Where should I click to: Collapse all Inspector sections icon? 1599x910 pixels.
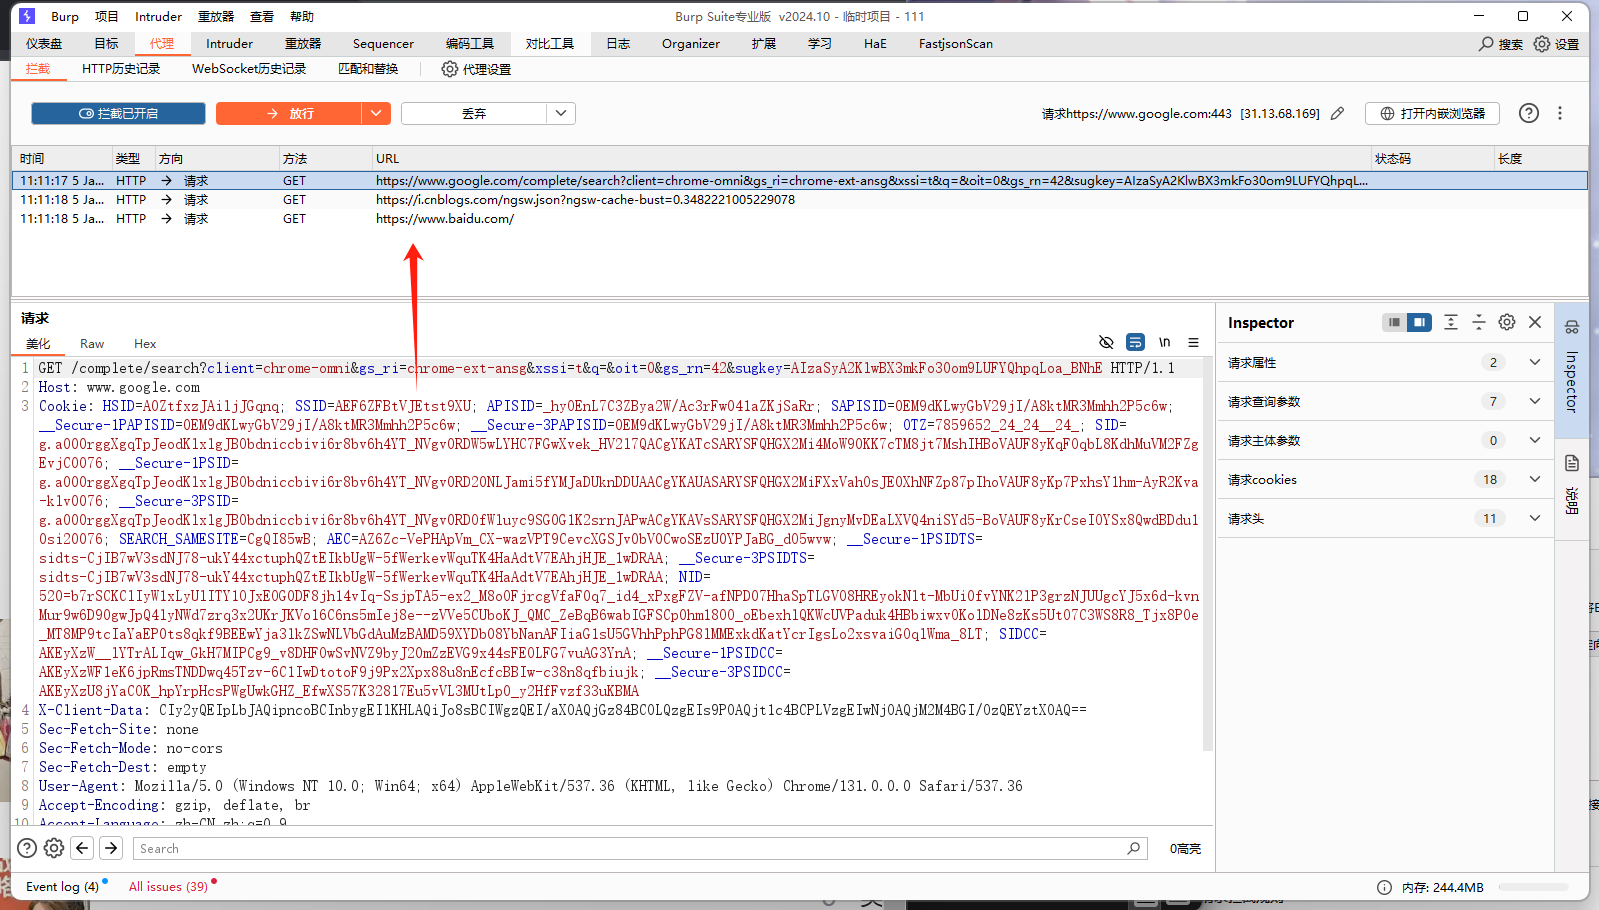1479,322
